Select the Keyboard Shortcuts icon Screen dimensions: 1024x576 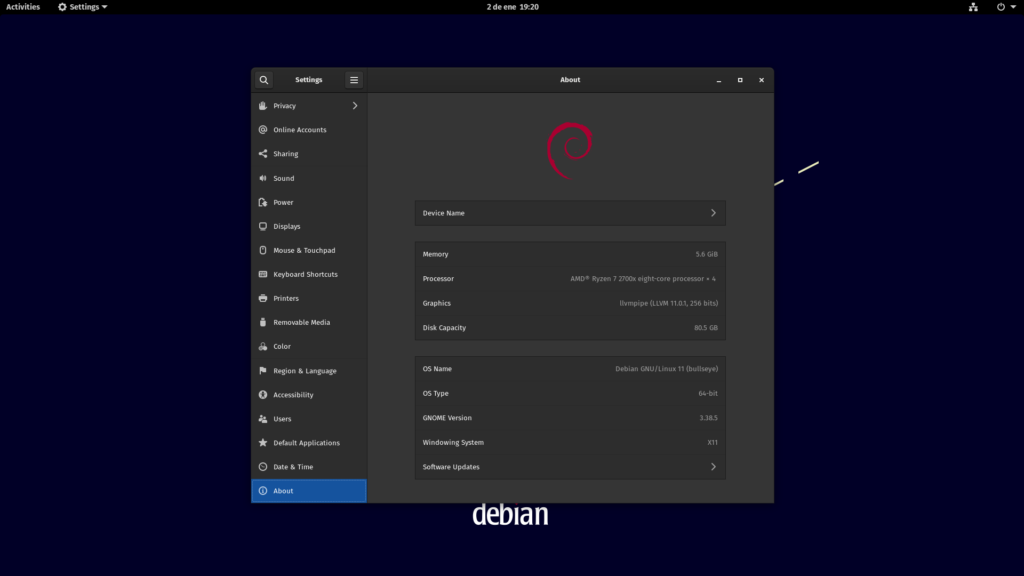263,274
